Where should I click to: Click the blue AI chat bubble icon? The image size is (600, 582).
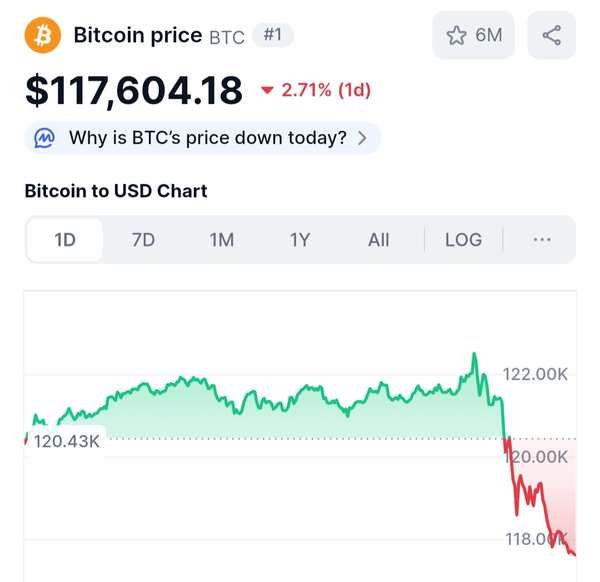[x=45, y=138]
